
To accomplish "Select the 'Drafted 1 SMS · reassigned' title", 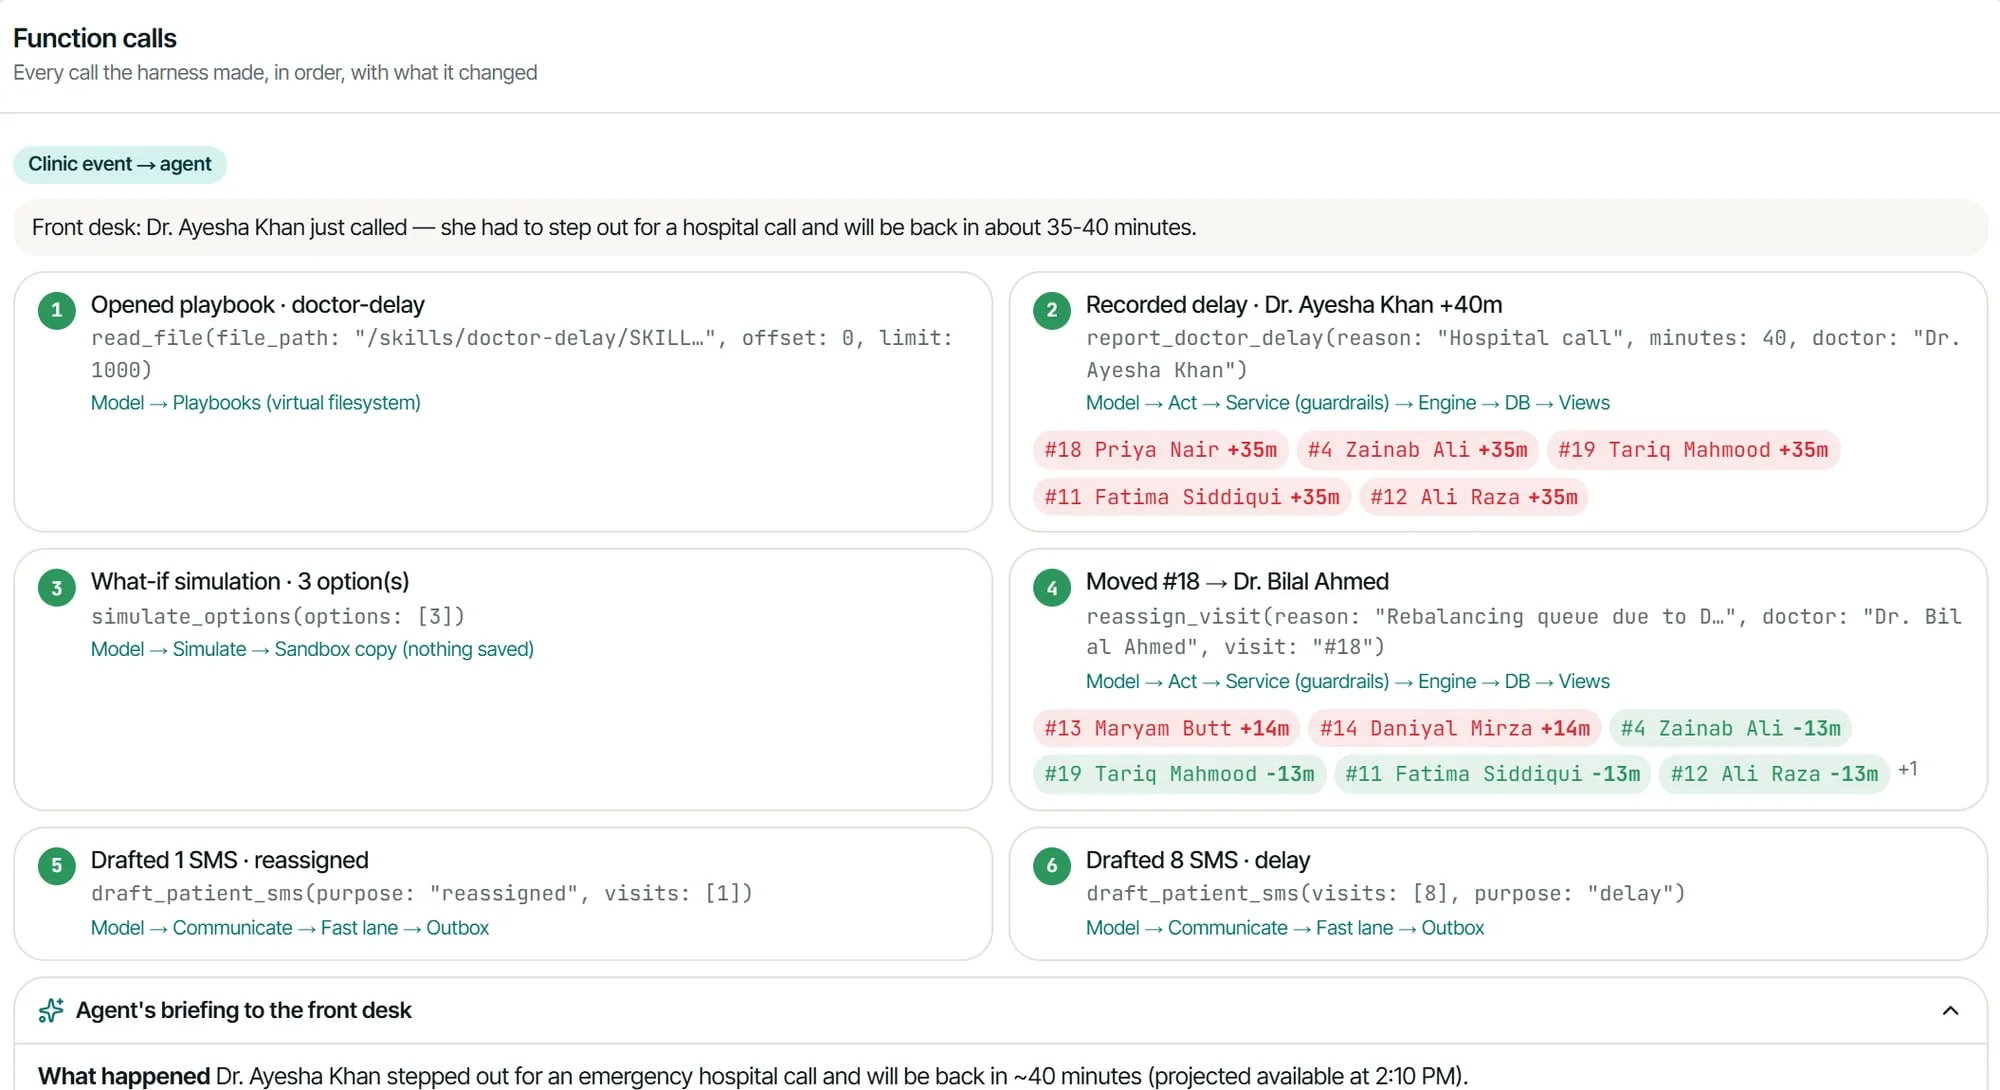I will coord(229,860).
